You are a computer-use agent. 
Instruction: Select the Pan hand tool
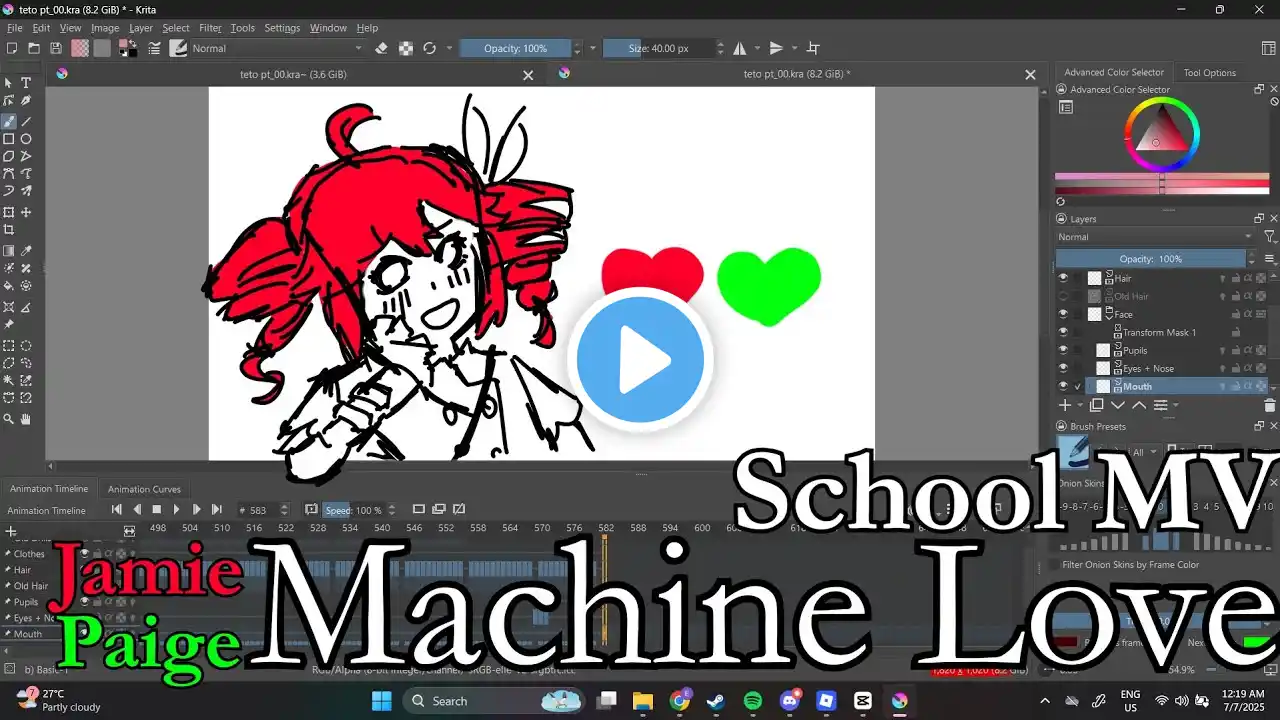(x=26, y=419)
